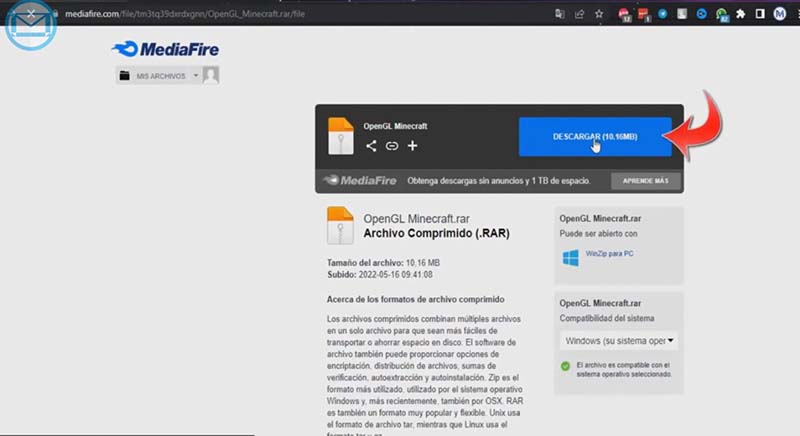Click the 'OpenGL Minecraft' title in dark box
The width and height of the screenshot is (800, 436).
point(395,126)
